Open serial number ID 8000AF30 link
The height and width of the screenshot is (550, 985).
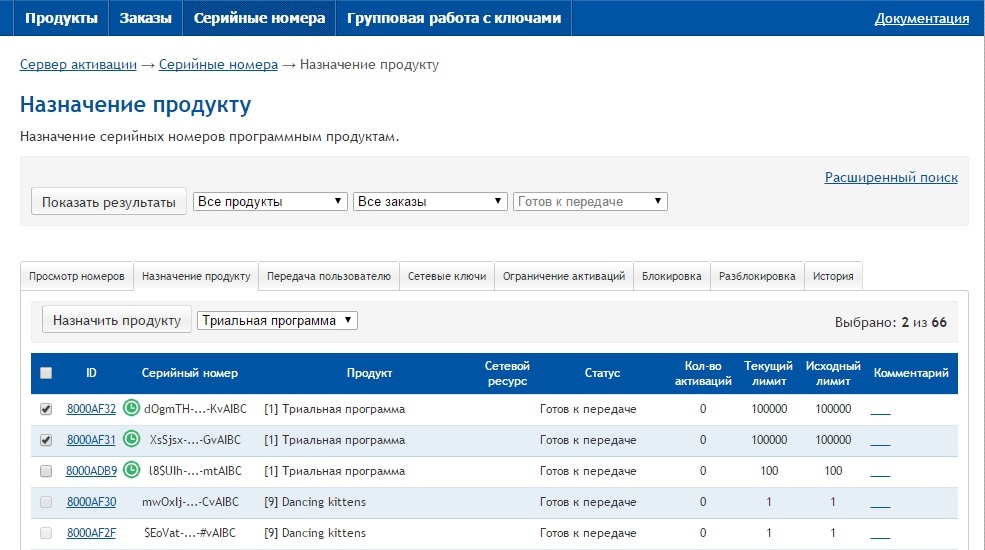91,502
